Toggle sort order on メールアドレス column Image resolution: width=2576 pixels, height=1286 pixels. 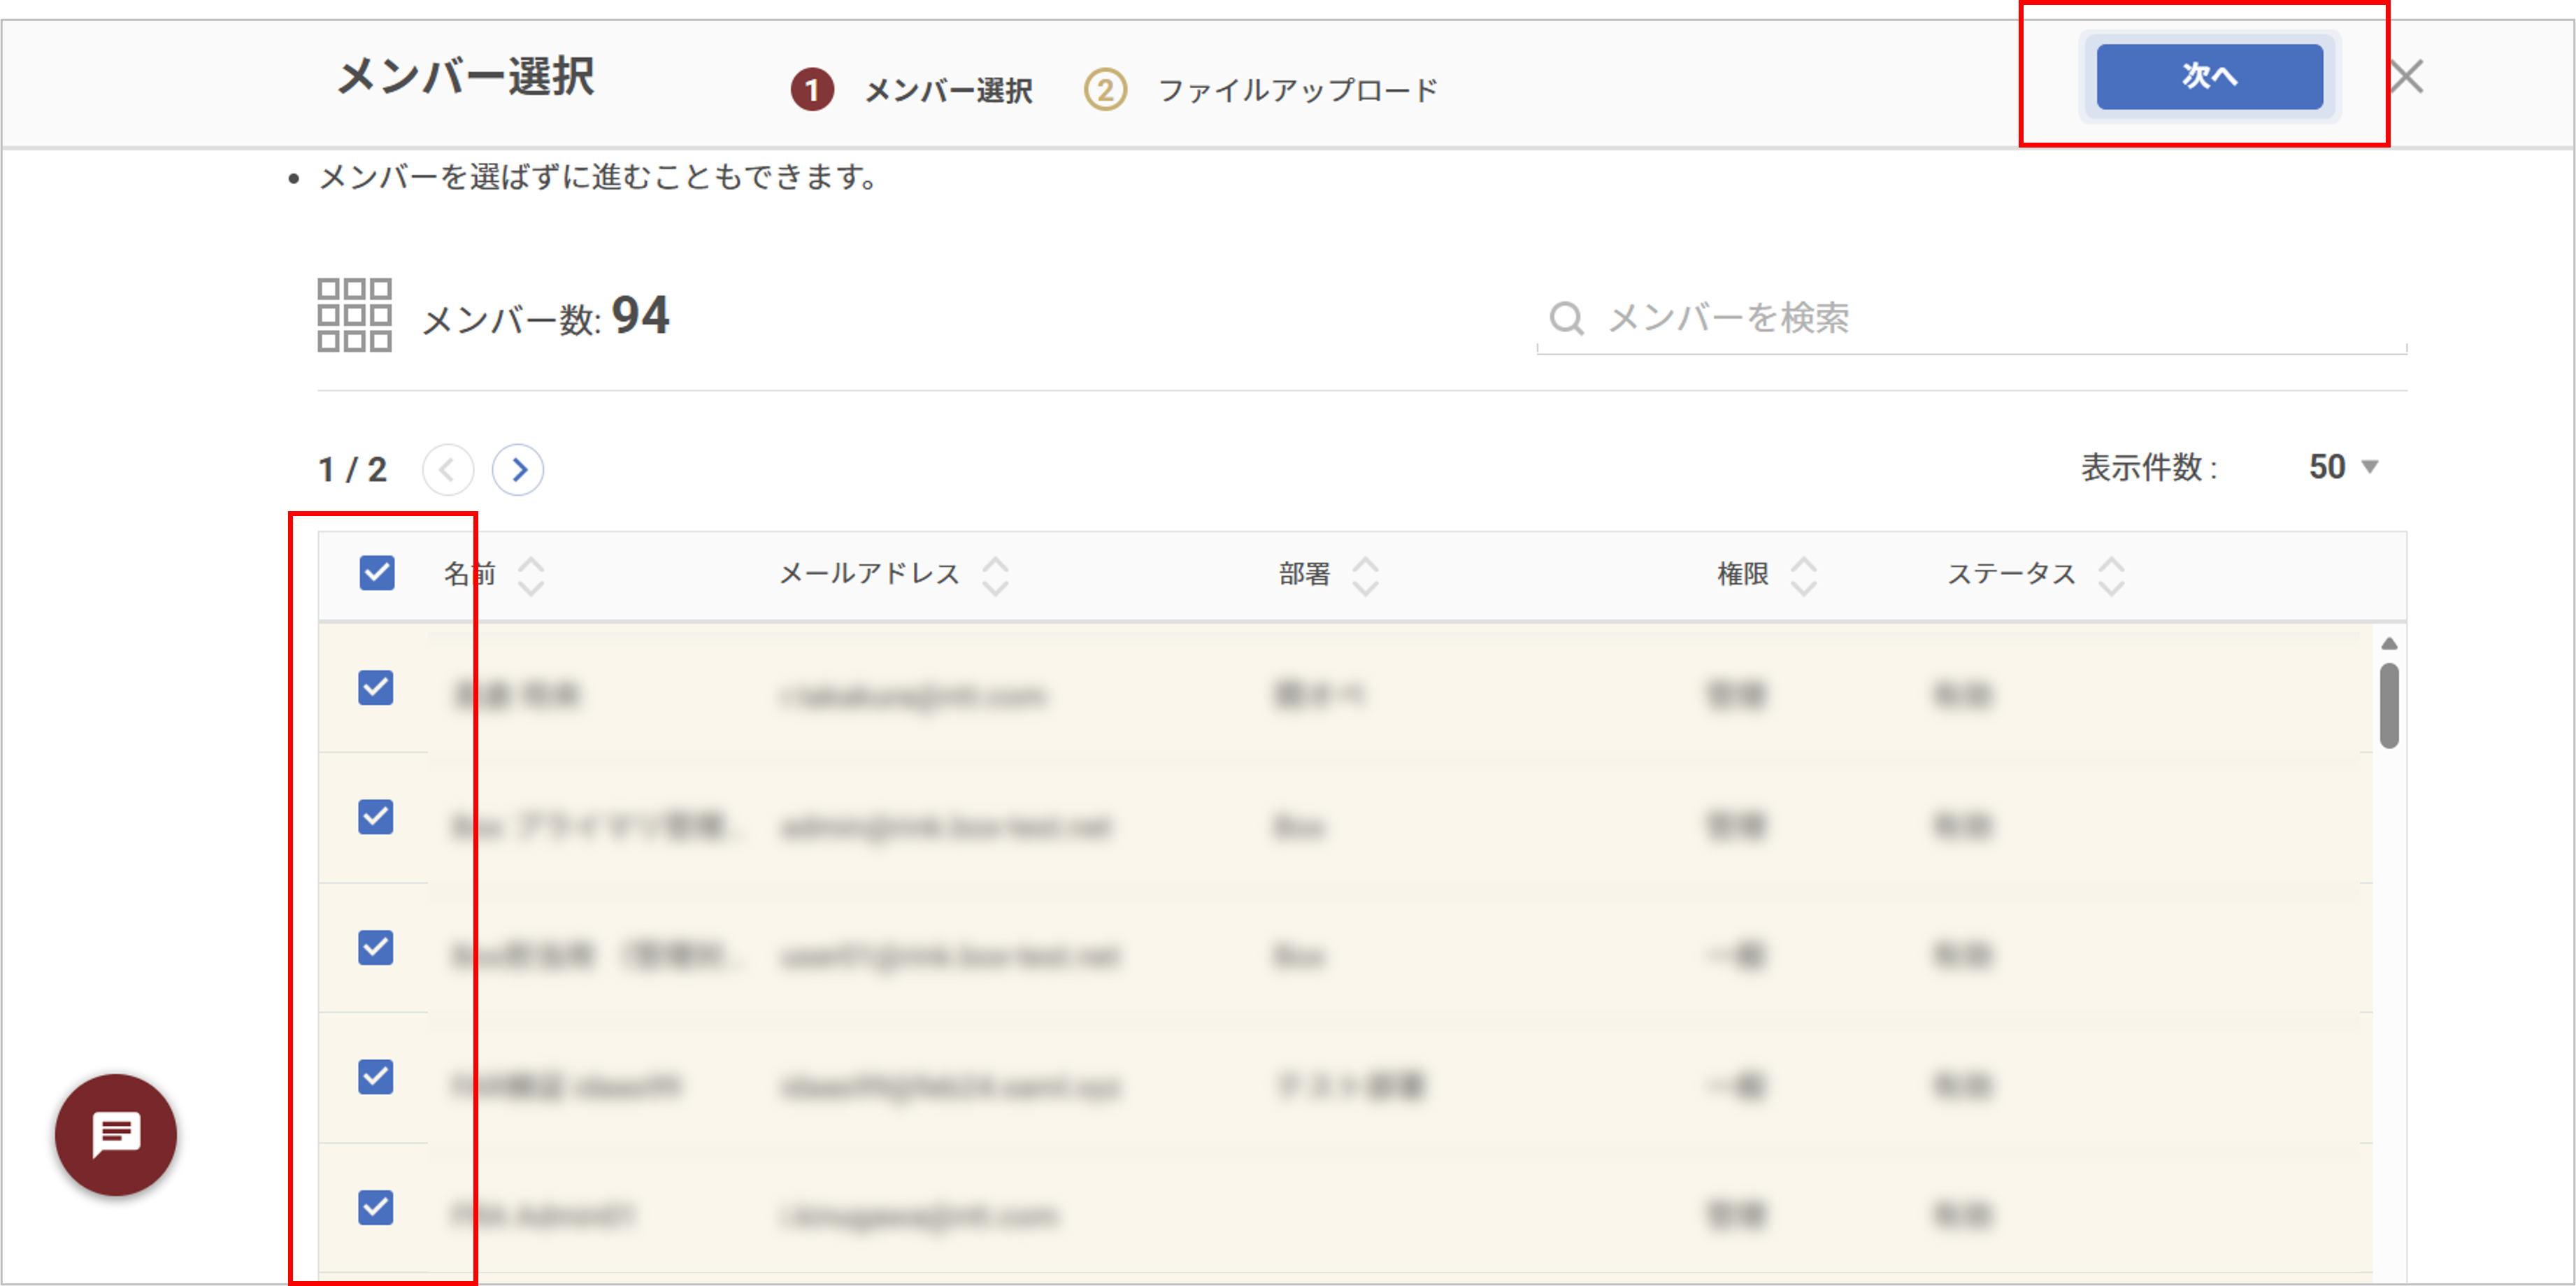tap(994, 575)
